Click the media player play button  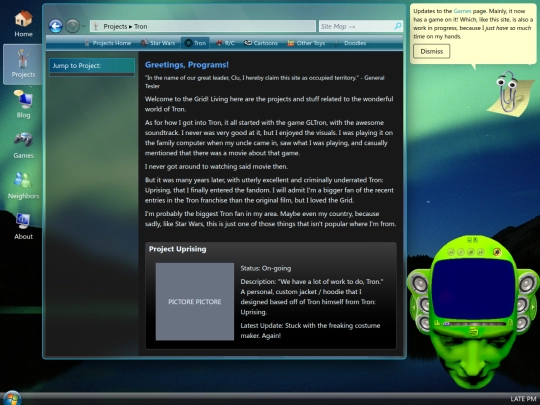coord(461,252)
